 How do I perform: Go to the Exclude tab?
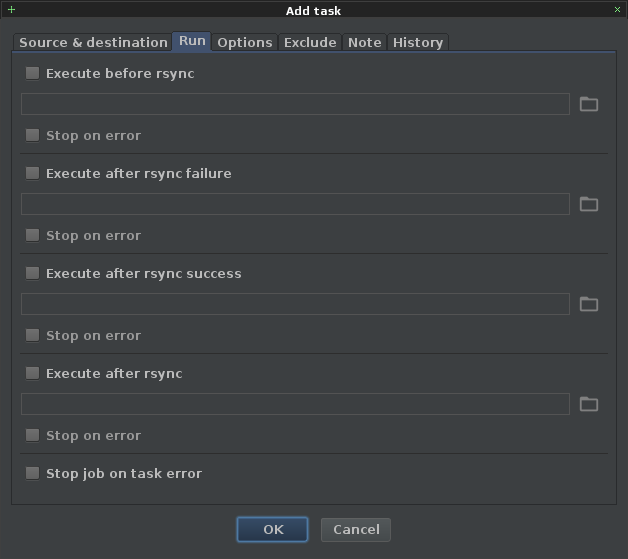click(310, 42)
